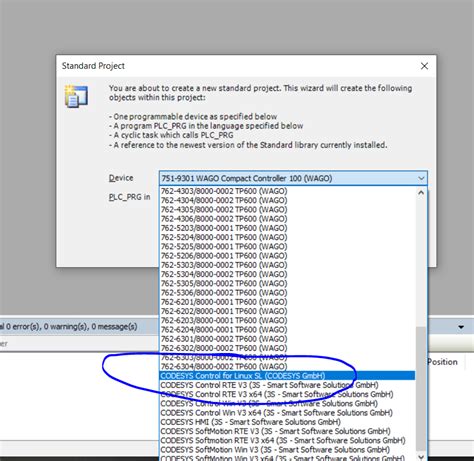Select 762-6302/8000-0002 TP600 (WAGO)
Viewport: 474px width, 461px height.
pos(287,348)
